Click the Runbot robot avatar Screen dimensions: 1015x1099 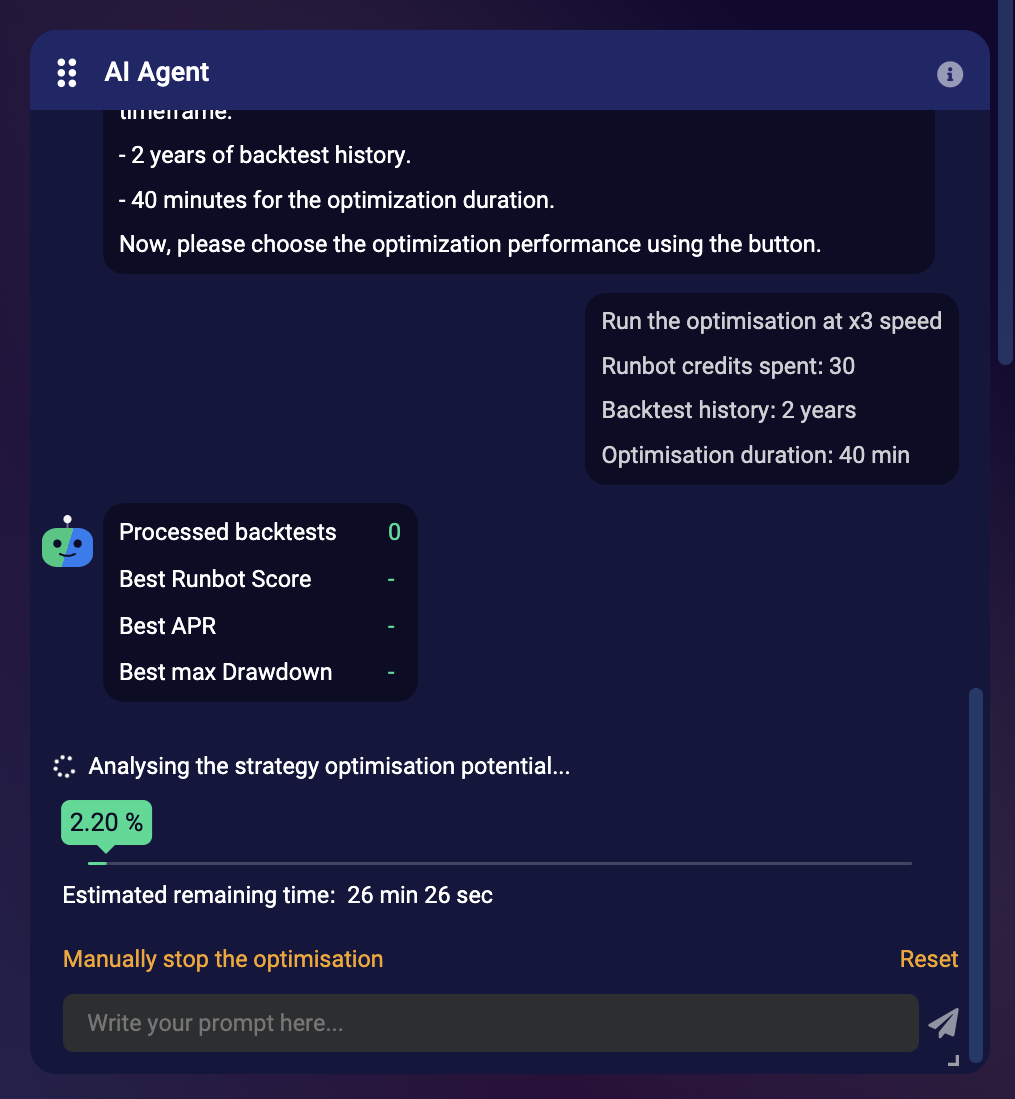[x=67, y=545]
